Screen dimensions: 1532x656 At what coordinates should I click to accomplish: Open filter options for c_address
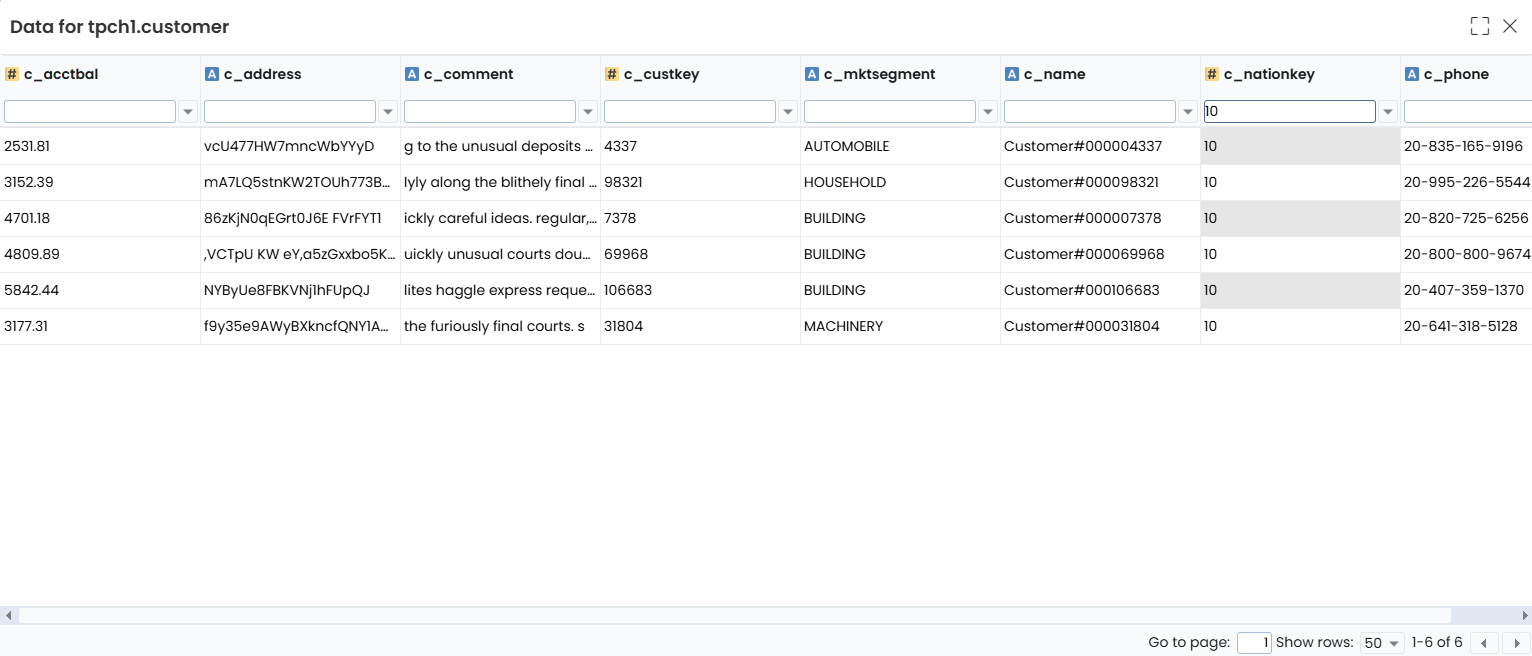(388, 112)
